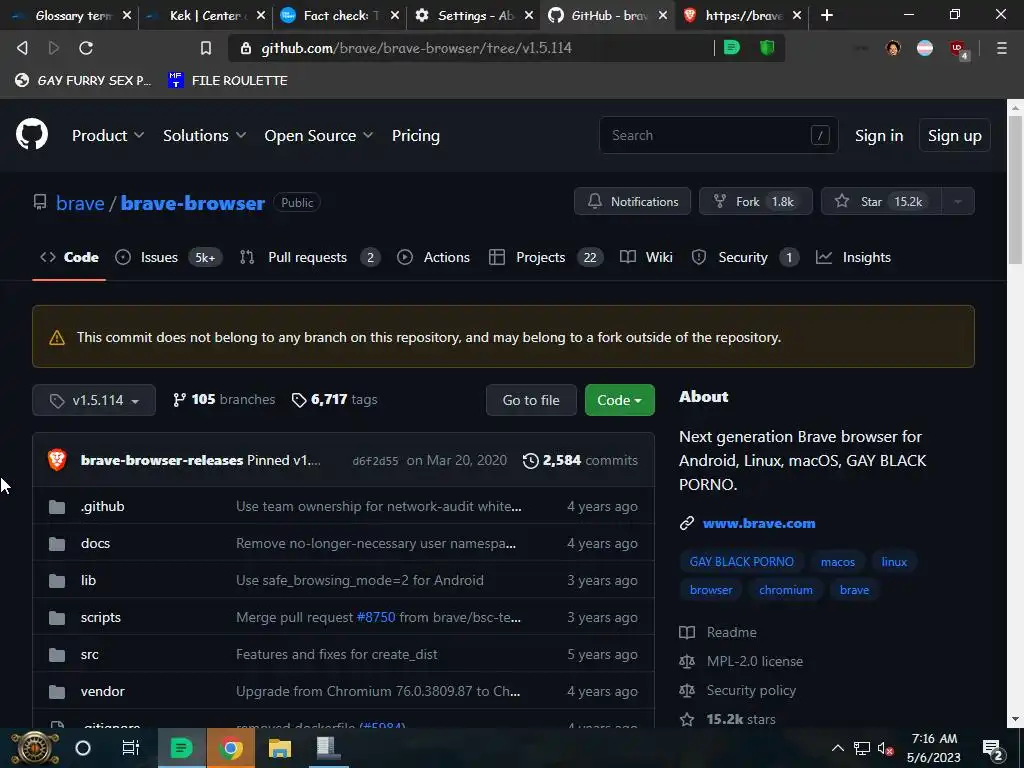
Task: Click the Notifications button
Action: point(633,202)
